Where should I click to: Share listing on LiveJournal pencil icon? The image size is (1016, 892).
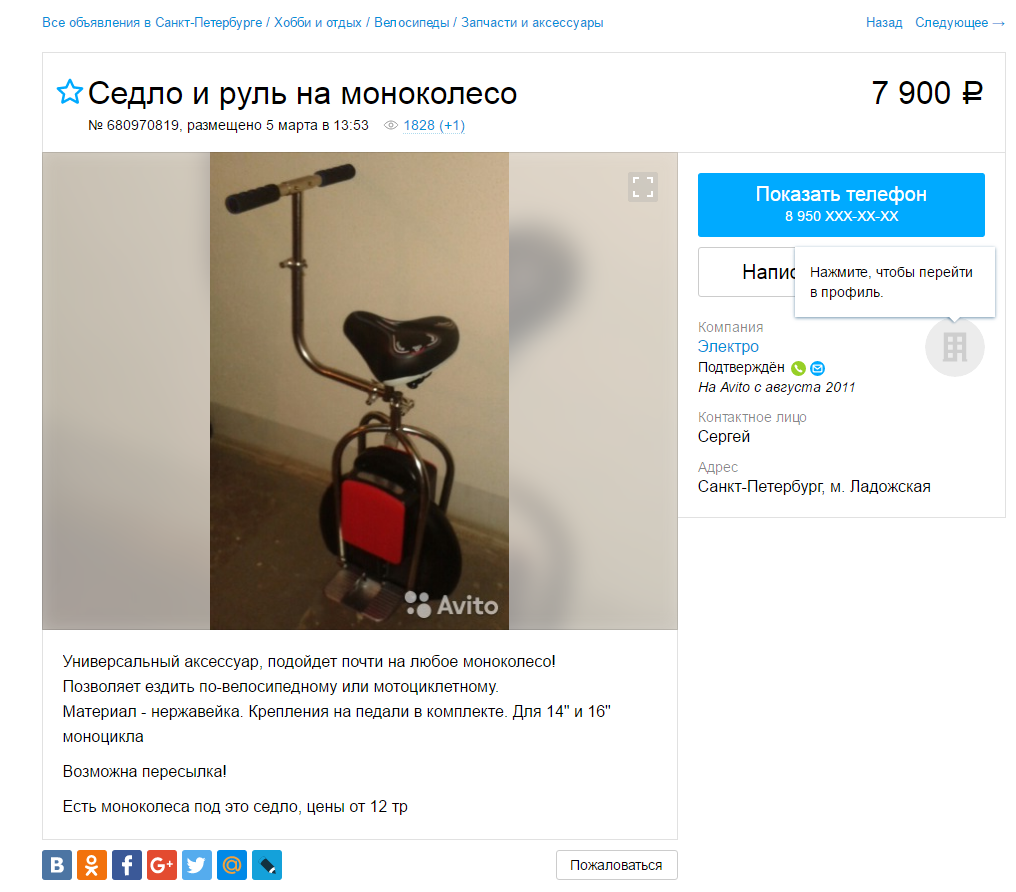click(267, 865)
